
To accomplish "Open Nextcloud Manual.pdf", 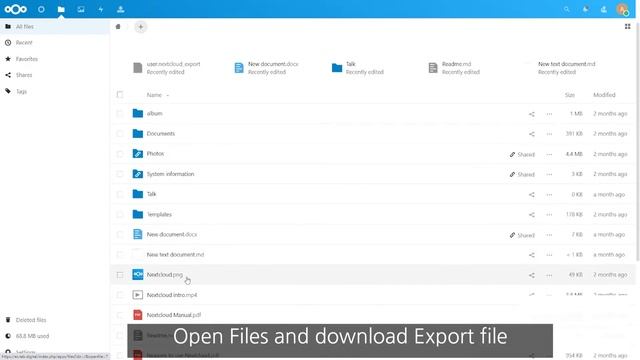I will pyautogui.click(x=174, y=315).
